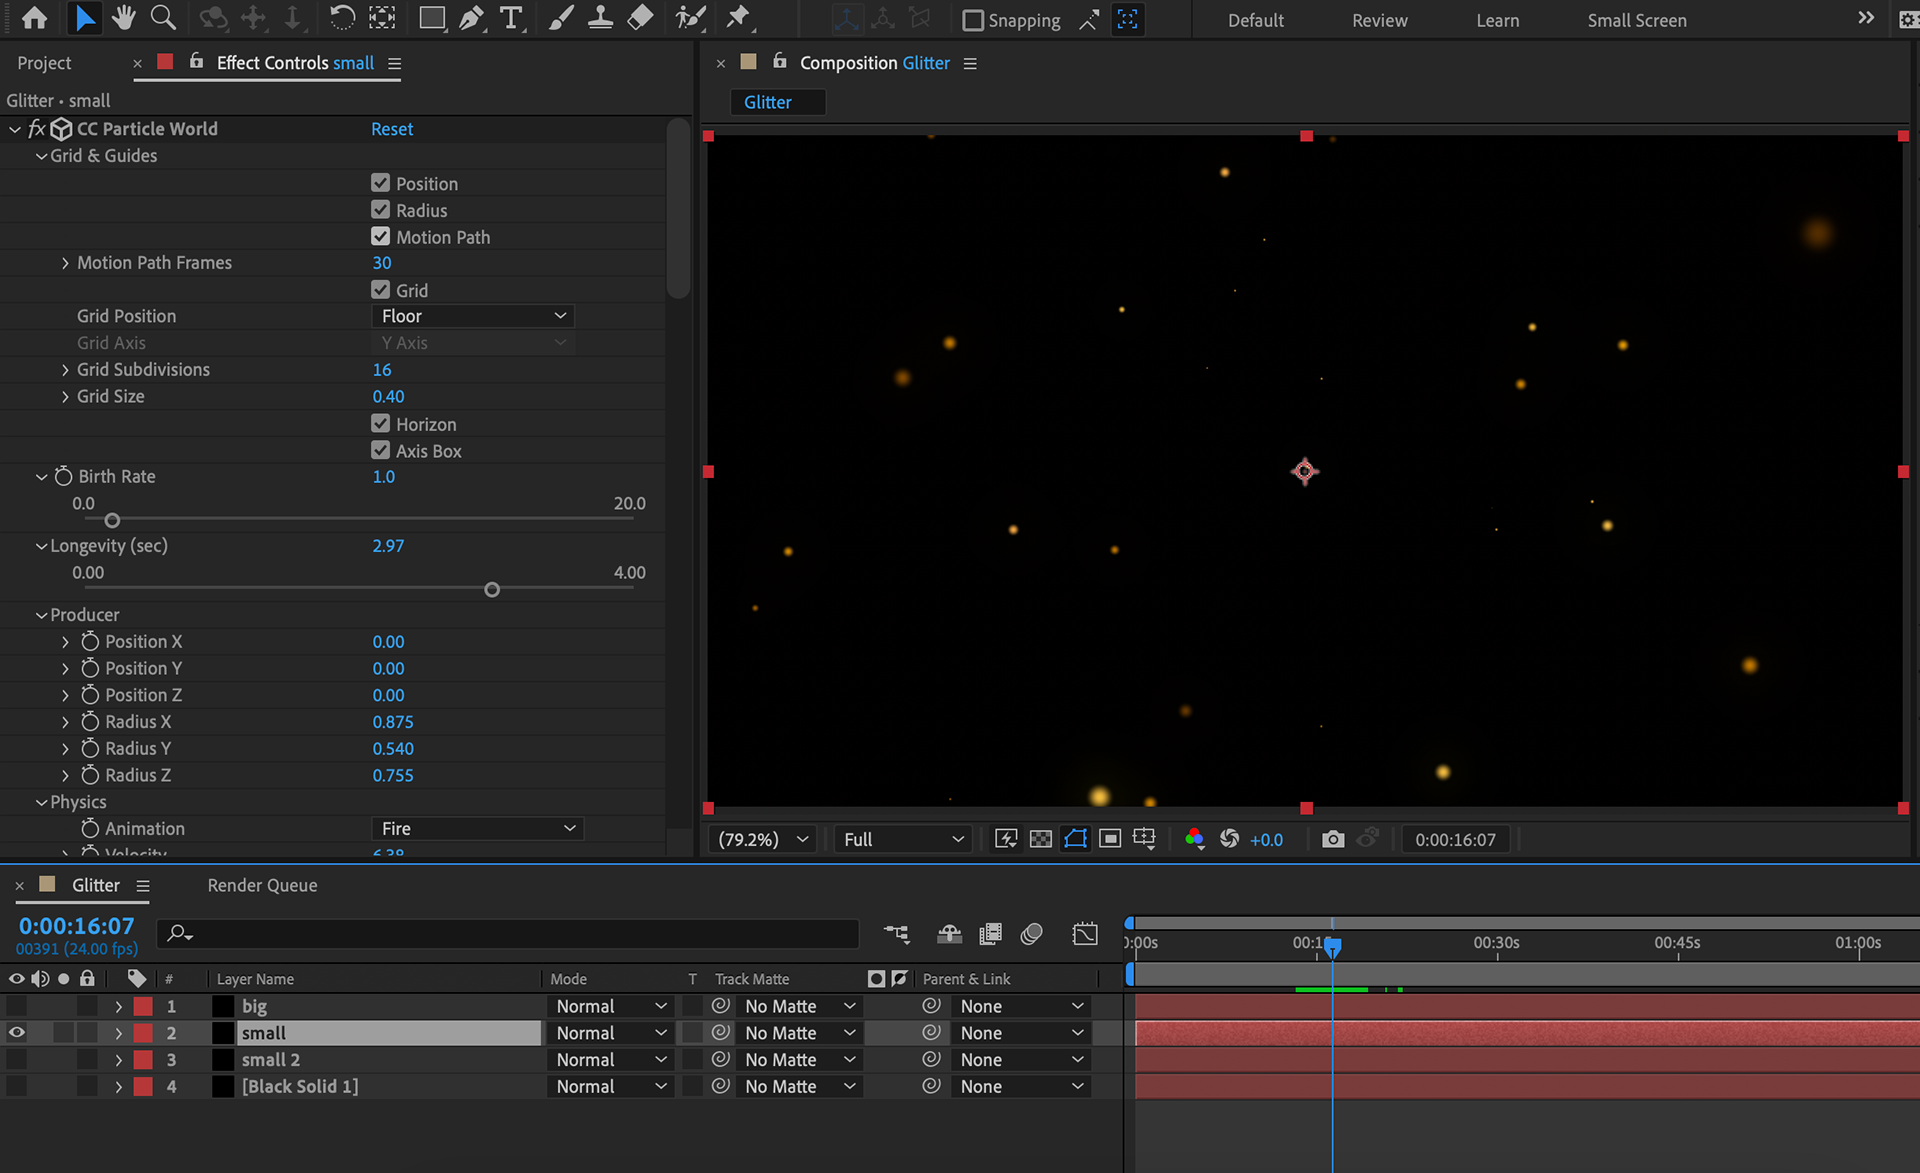The image size is (1920, 1173).
Task: Expand the Radius X property
Action: click(66, 722)
